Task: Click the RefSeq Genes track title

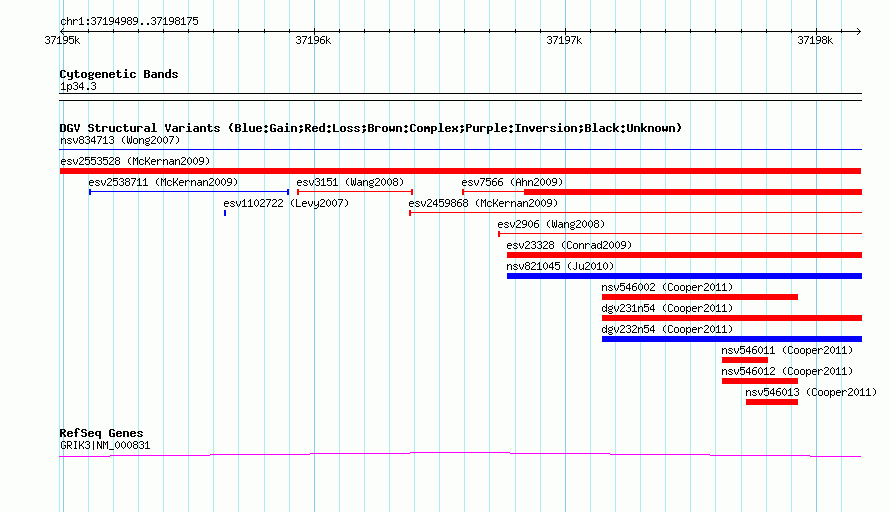Action: coord(101,433)
